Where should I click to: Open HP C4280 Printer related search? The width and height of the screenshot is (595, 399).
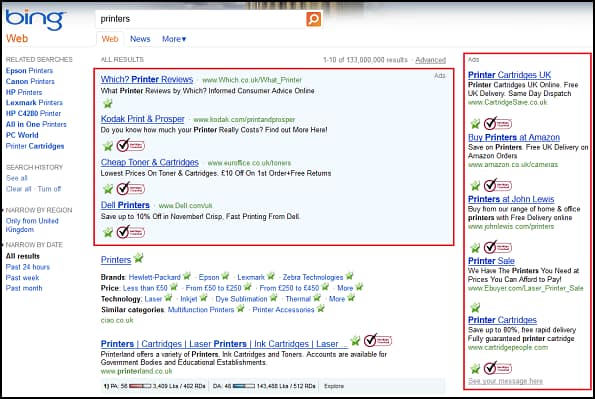pos(33,113)
